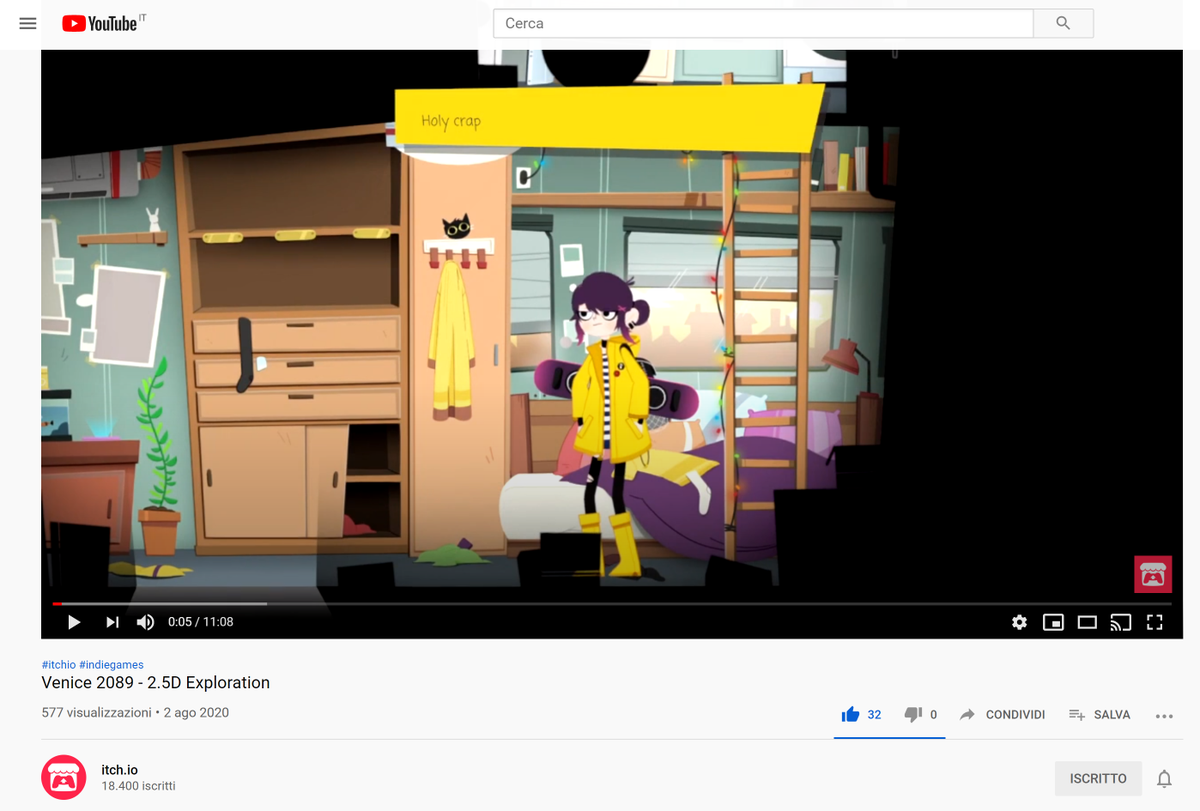This screenshot has width=1200, height=811.
Task: Cast video to TV
Action: coord(1121,622)
